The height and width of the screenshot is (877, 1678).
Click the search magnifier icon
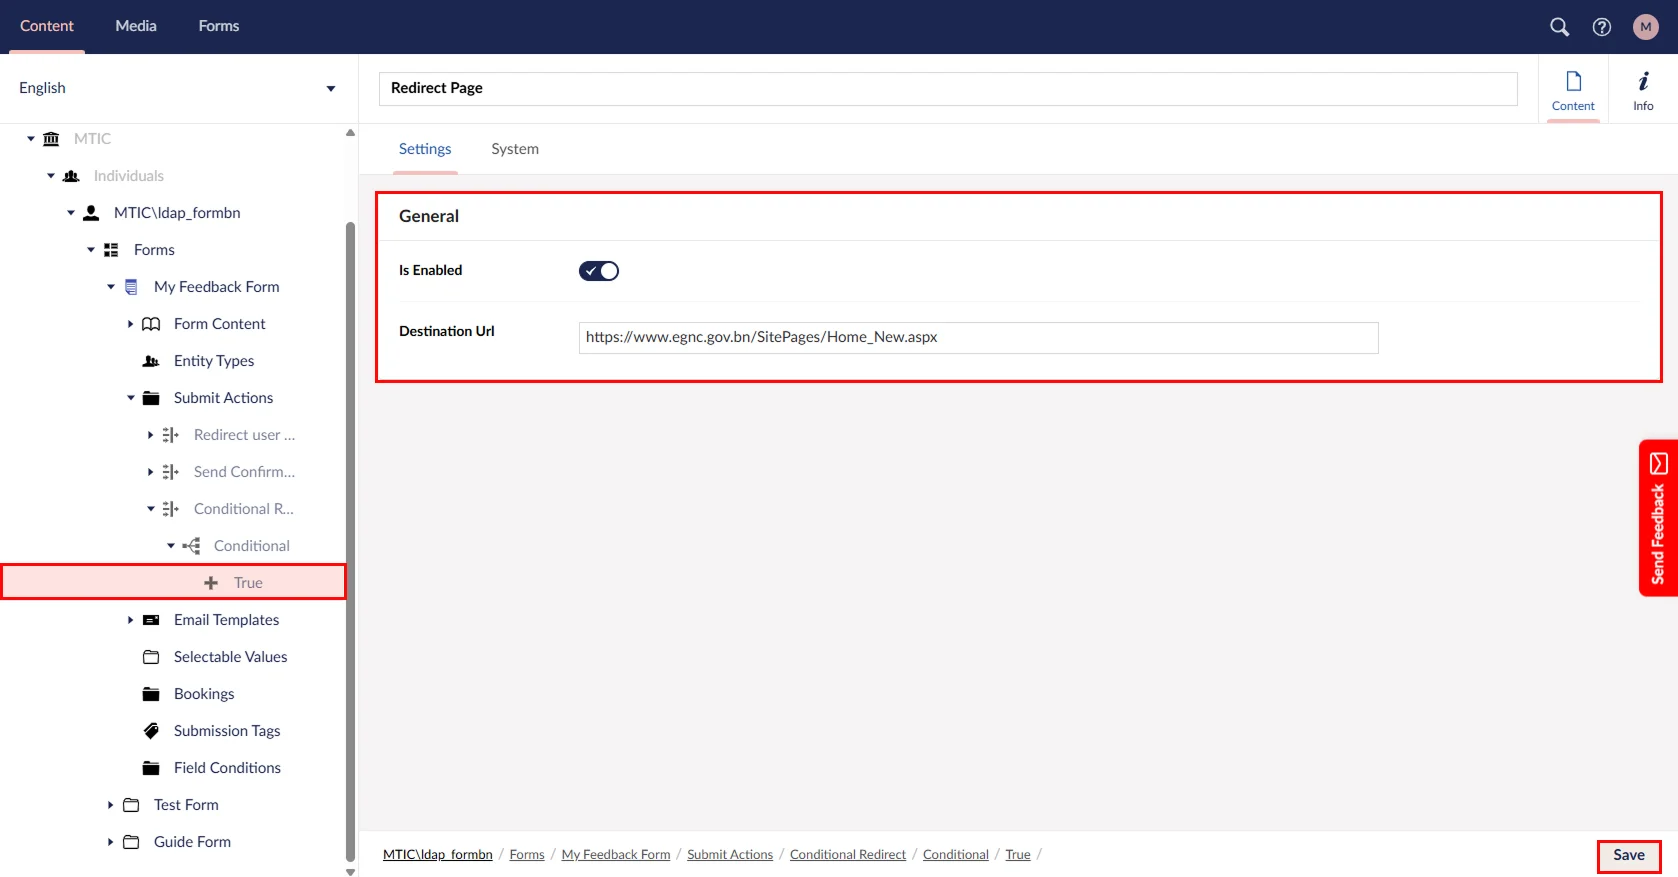1559,27
